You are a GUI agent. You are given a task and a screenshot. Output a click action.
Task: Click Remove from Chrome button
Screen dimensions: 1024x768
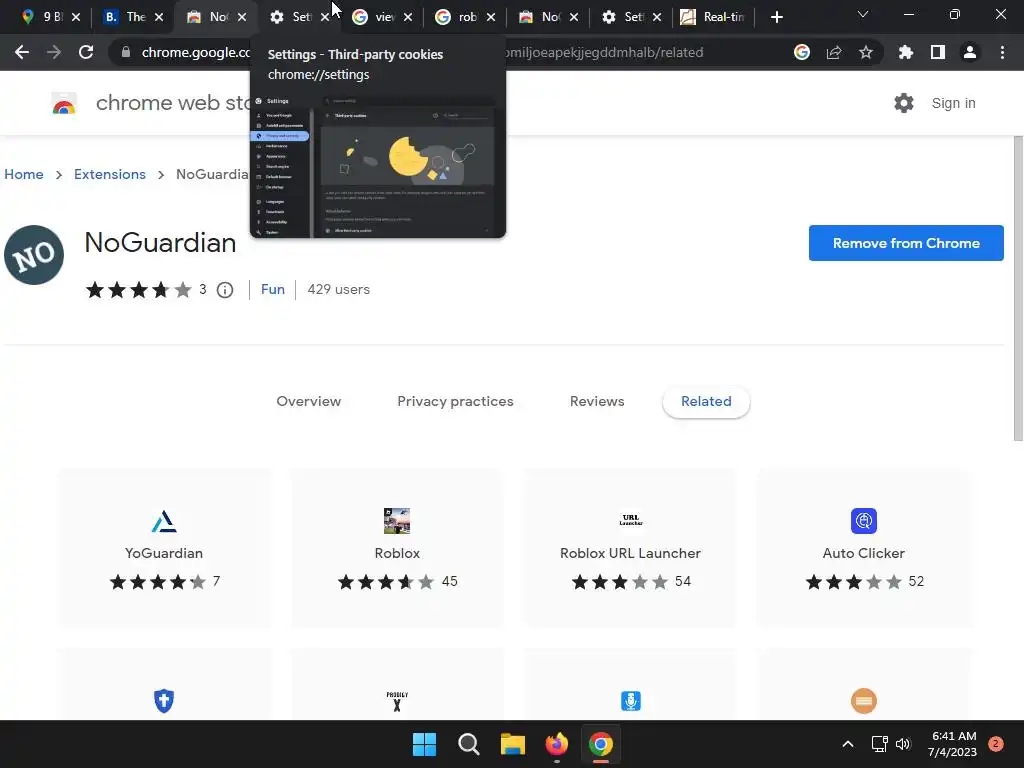tap(906, 243)
